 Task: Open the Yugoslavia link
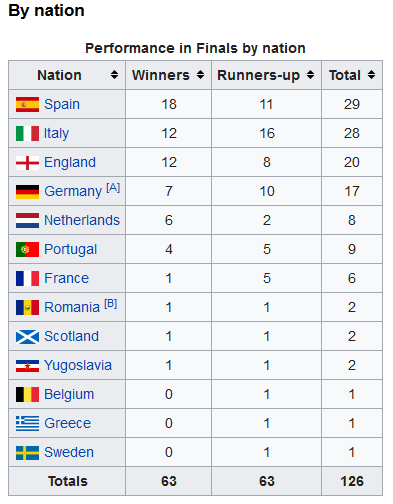pyautogui.click(x=78, y=366)
